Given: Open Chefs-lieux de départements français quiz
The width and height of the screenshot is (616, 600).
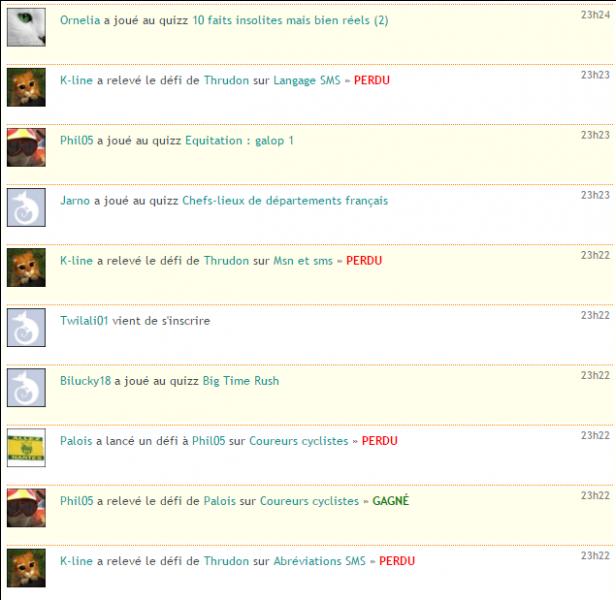Looking at the screenshot, I should tap(285, 201).
